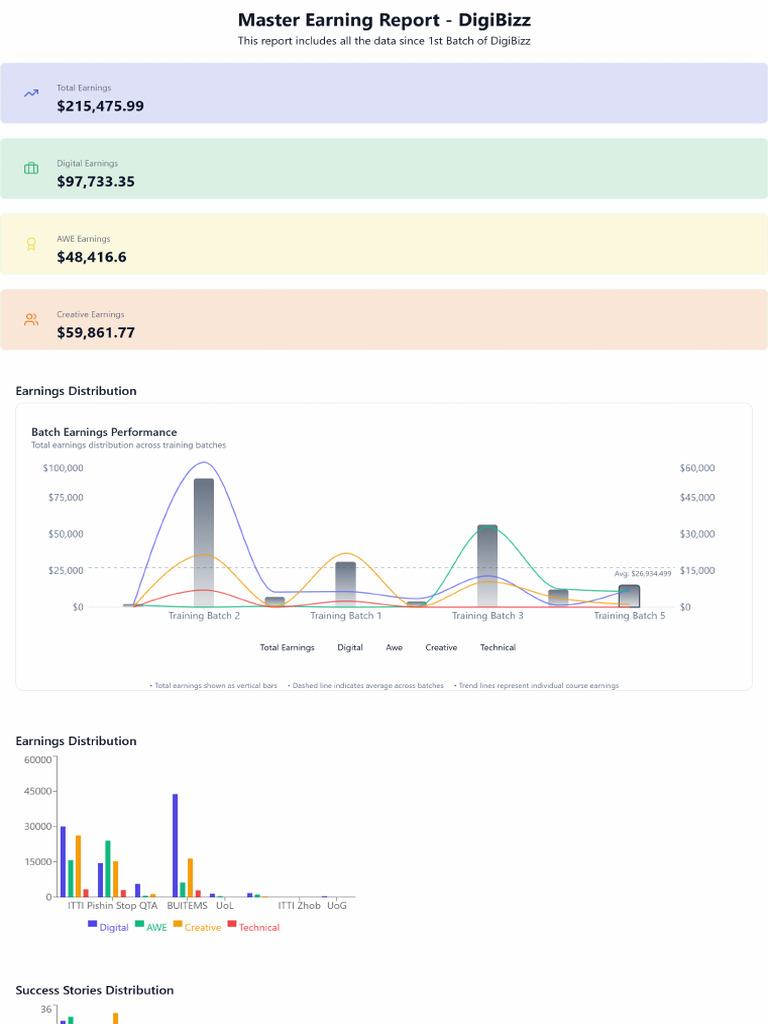
Task: Click the people icon in Creative Earnings card
Action: [x=31, y=319]
